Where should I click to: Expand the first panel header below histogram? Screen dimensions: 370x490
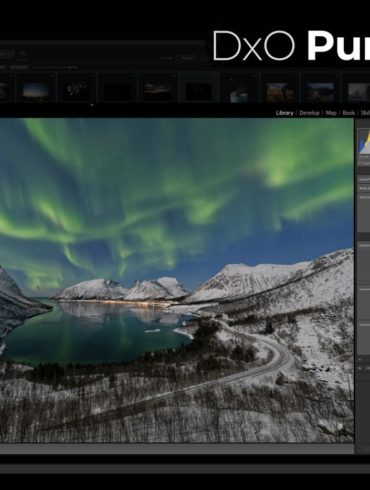coord(364,179)
